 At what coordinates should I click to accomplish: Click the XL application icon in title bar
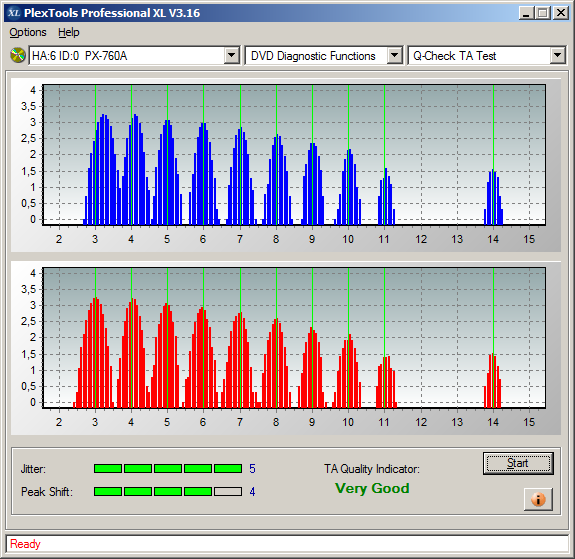coord(14,13)
